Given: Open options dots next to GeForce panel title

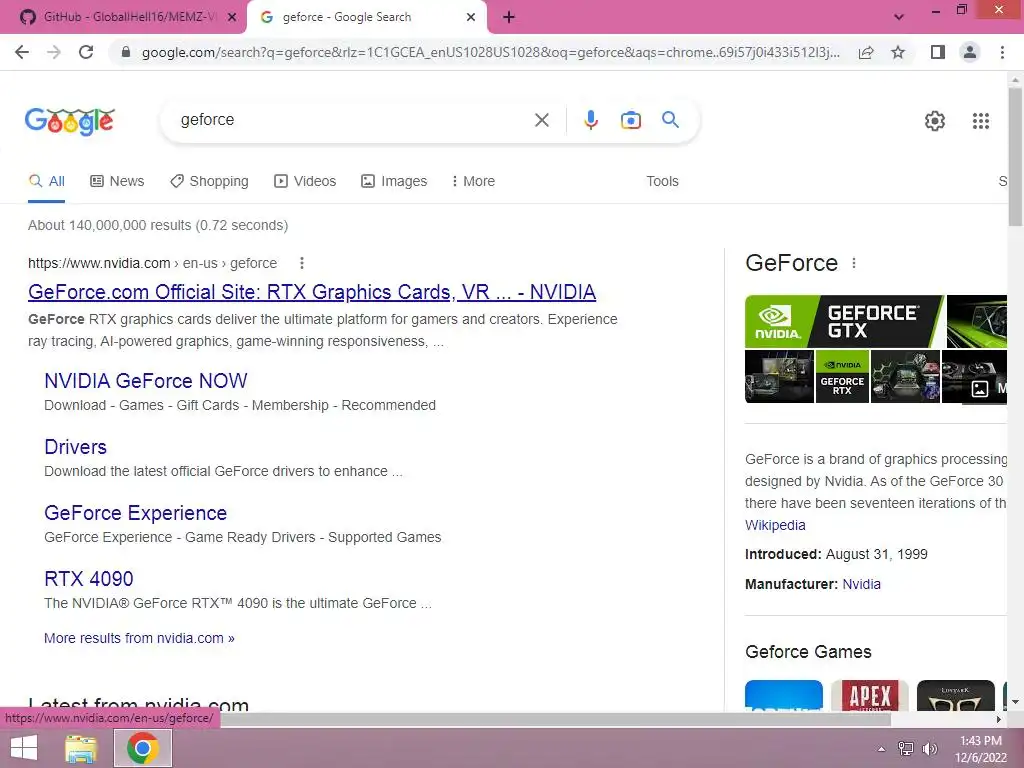Looking at the screenshot, I should [x=854, y=263].
